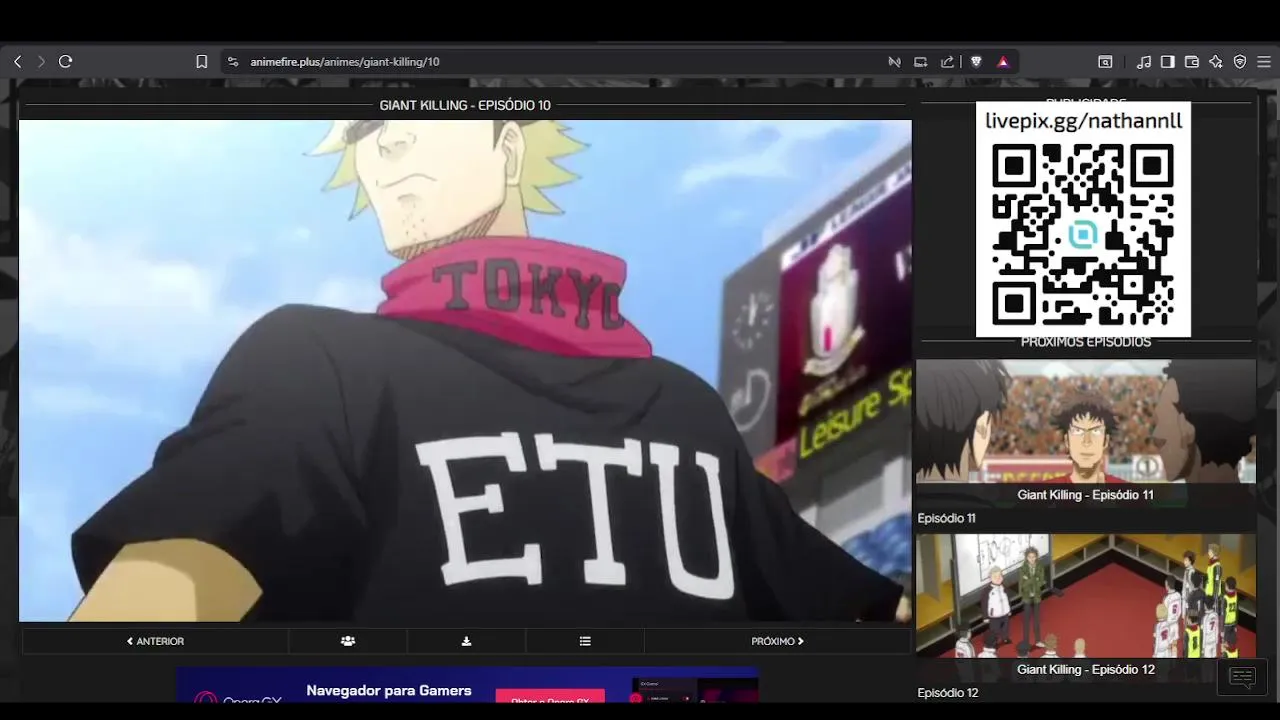Image resolution: width=1280 pixels, height=720 pixels.
Task: Click the crossed-out N icon in address bar
Action: [894, 61]
